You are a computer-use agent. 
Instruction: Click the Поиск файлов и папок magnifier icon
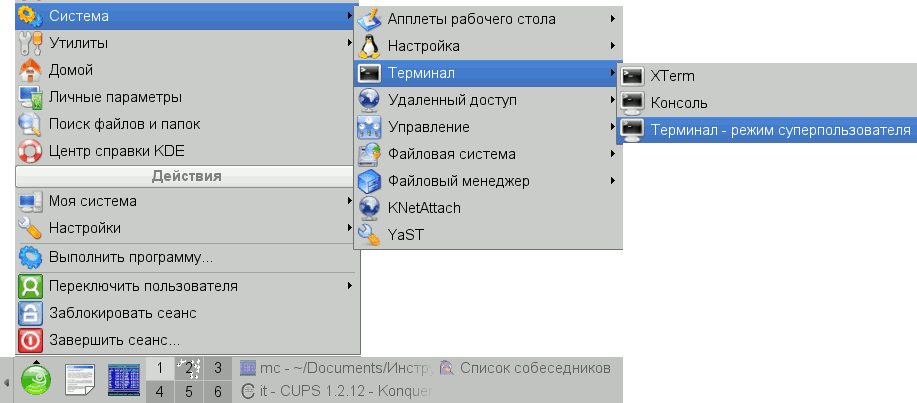pos(30,124)
